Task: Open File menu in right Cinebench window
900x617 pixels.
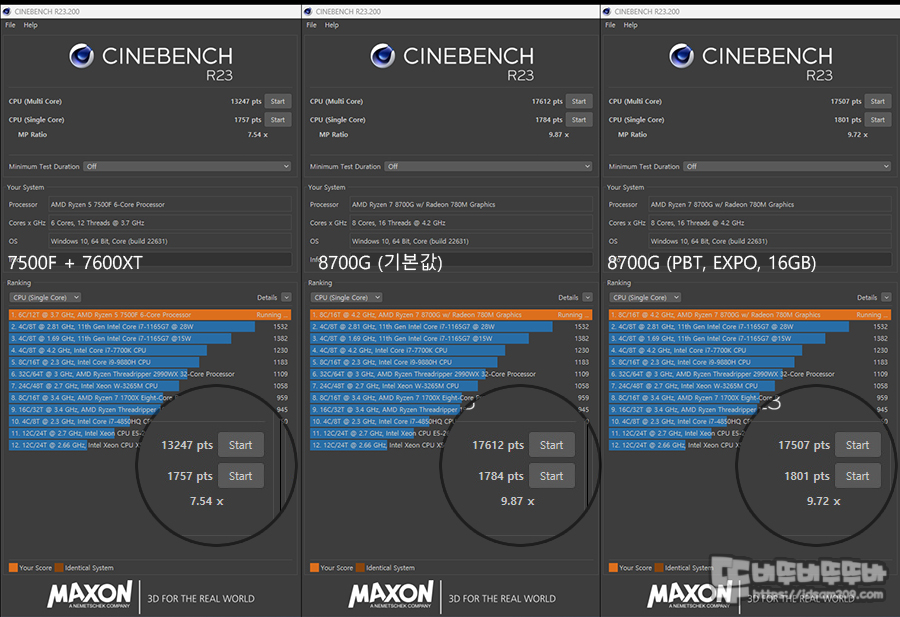Action: (610, 25)
